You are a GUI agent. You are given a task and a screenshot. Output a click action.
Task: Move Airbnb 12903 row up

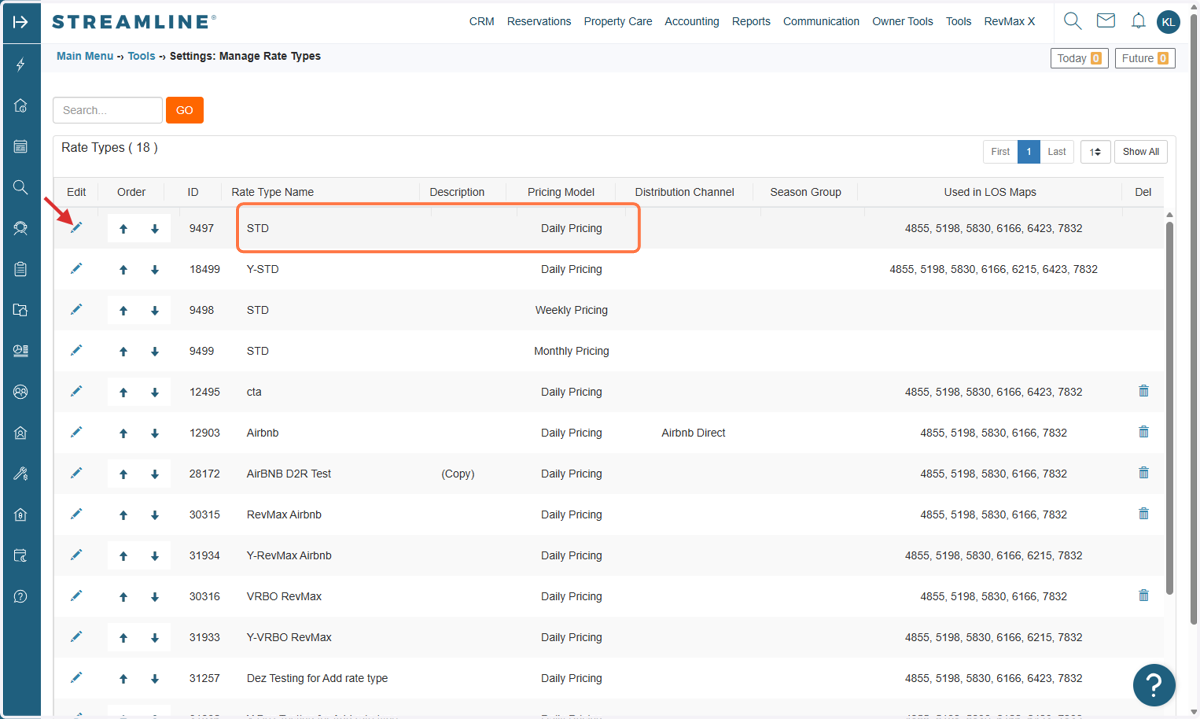coord(123,433)
